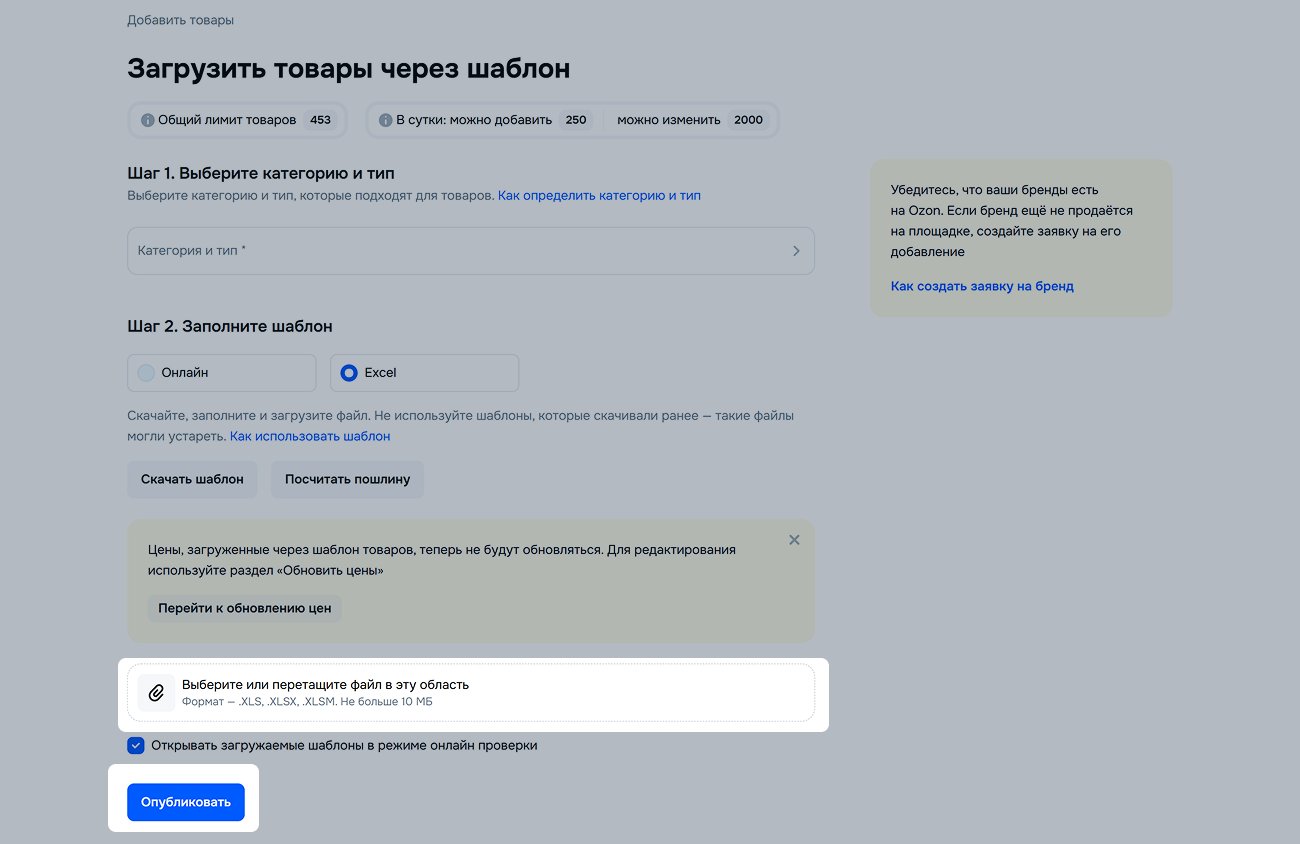Click the 'Посчитать пошлину' button

pyautogui.click(x=347, y=479)
